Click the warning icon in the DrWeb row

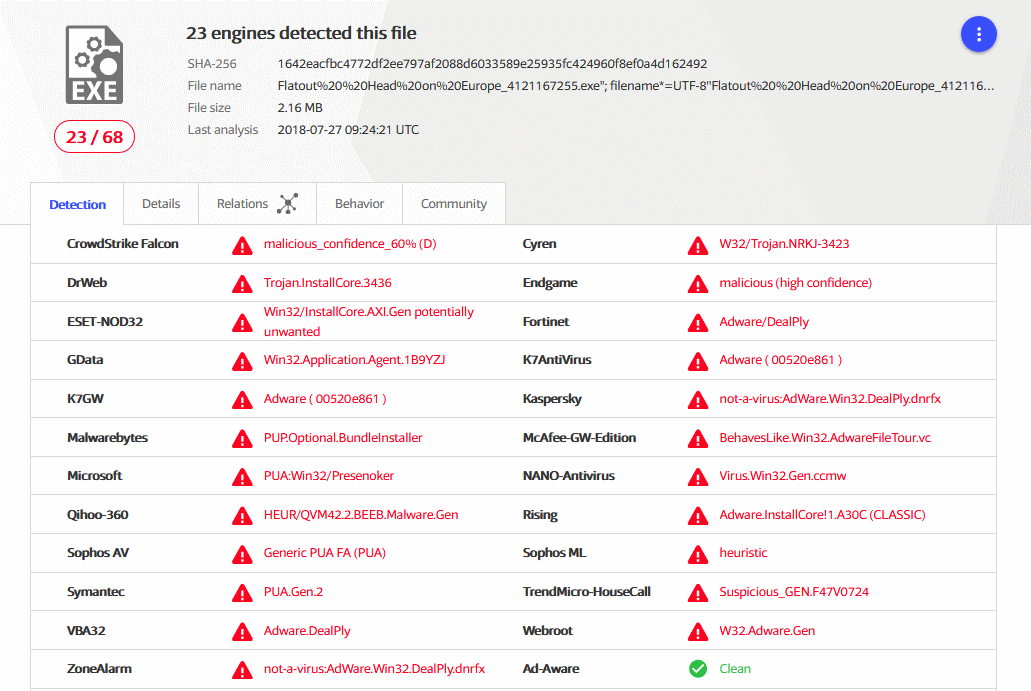tap(242, 285)
